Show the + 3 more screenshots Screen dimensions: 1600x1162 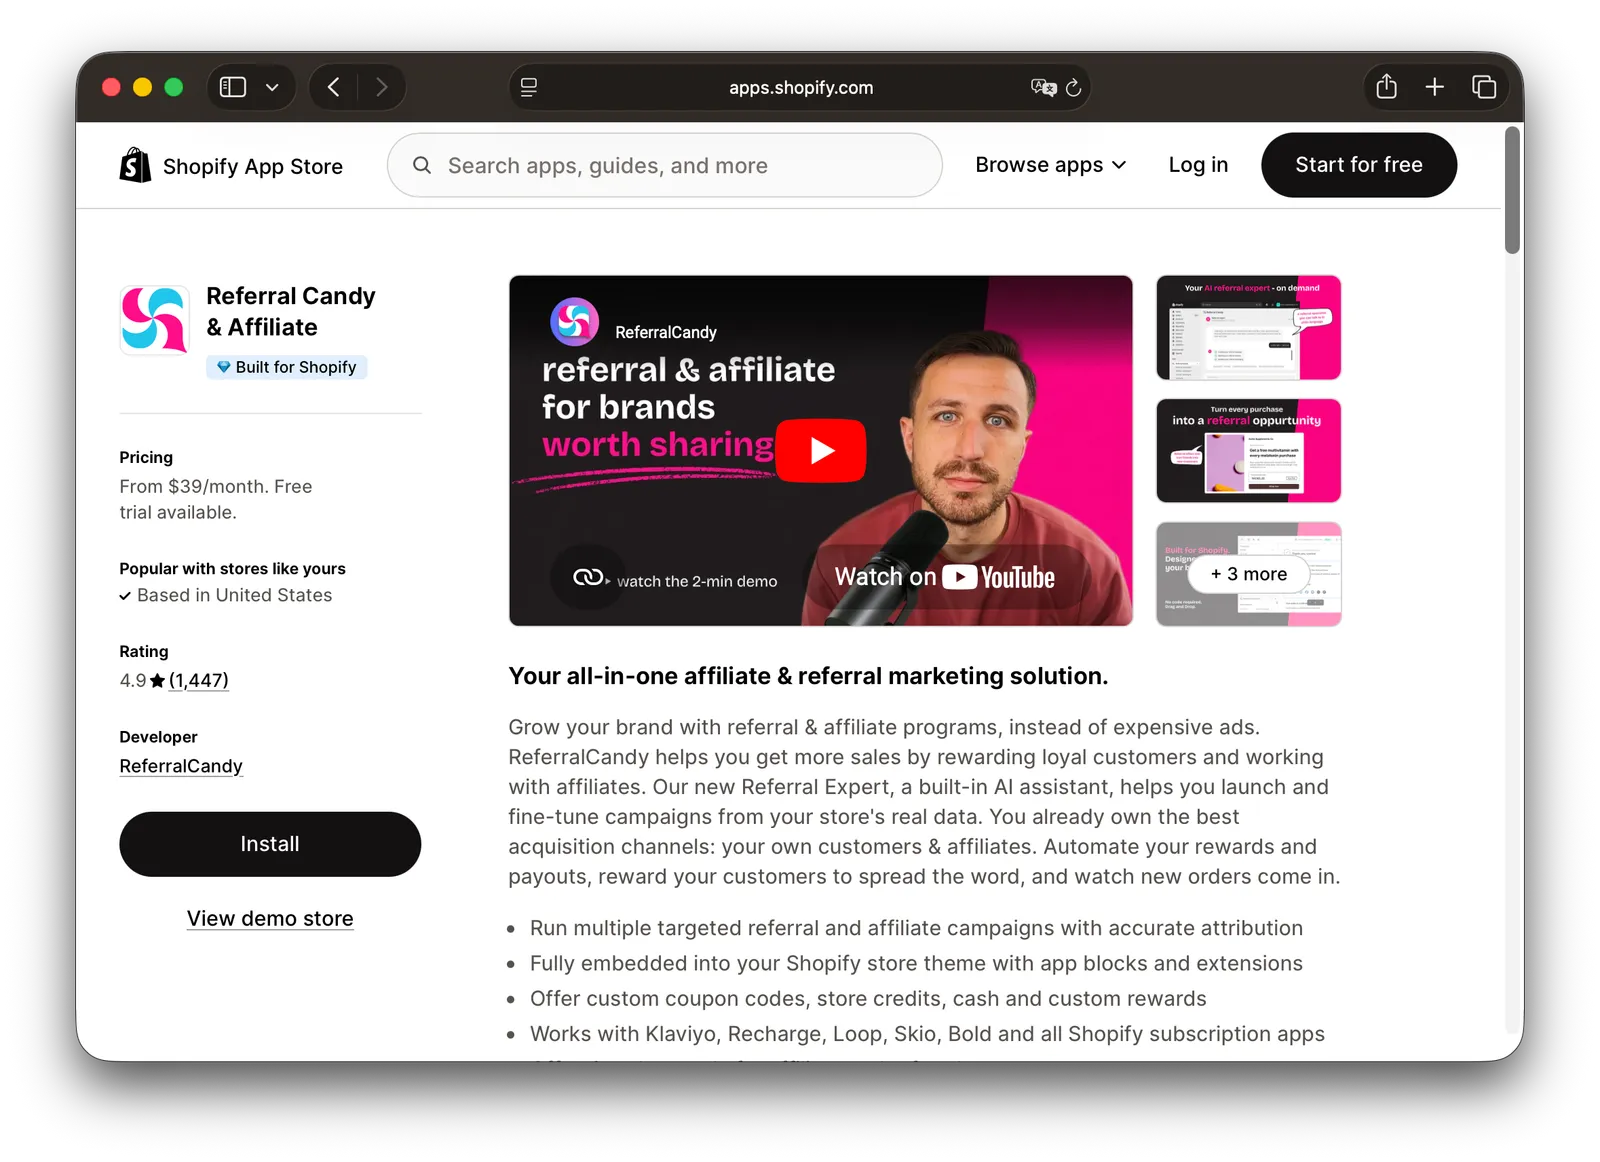[x=1248, y=574]
